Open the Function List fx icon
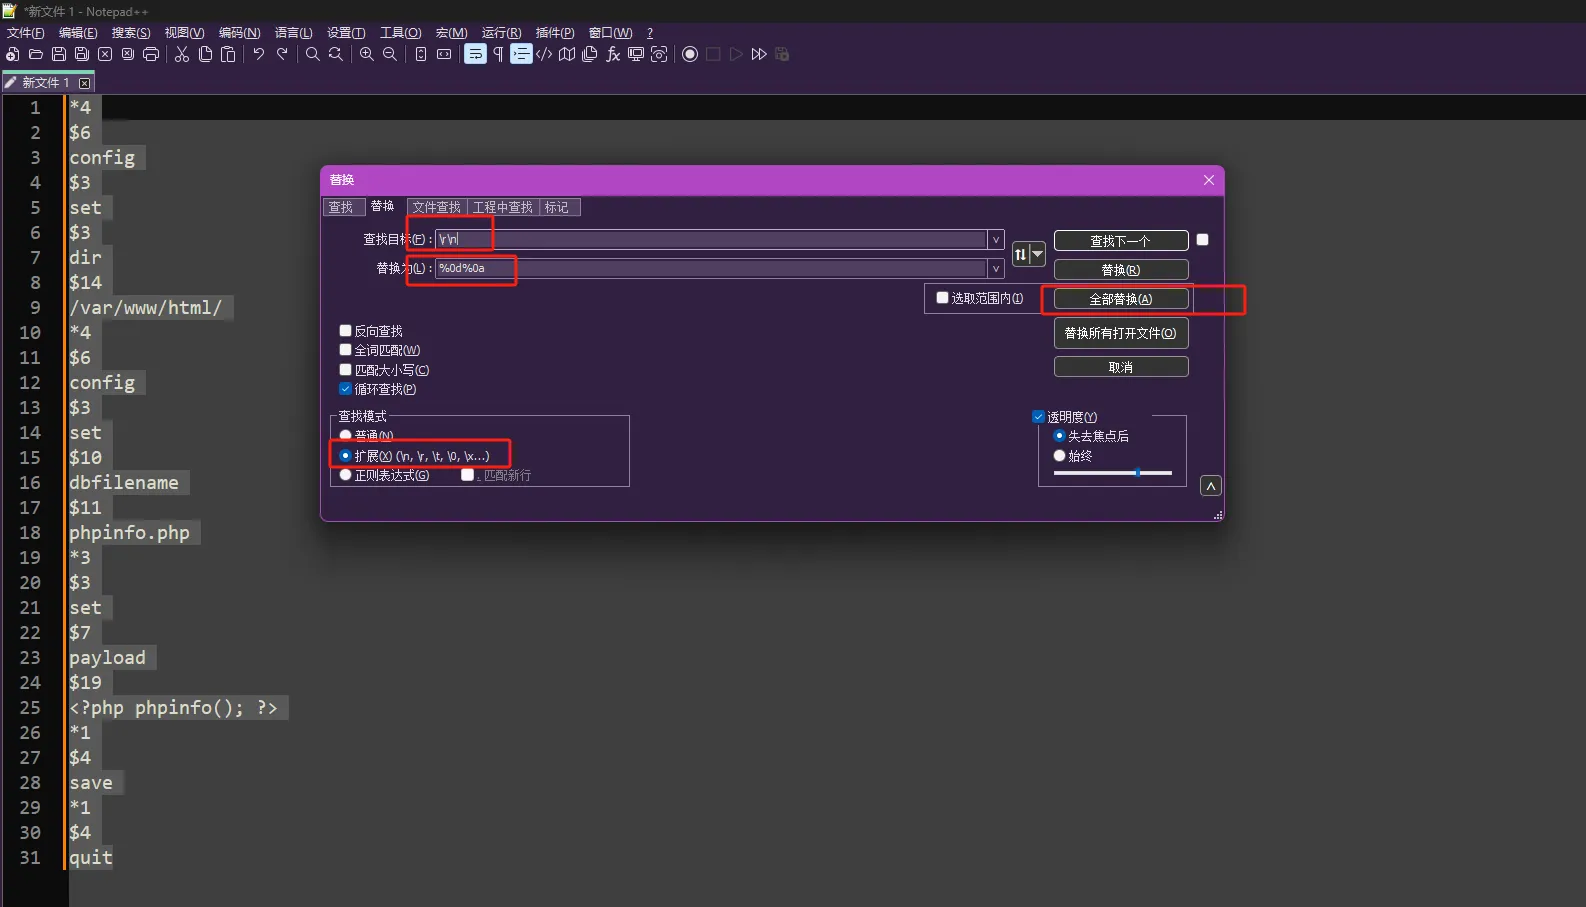The height and width of the screenshot is (907, 1586). coord(613,54)
